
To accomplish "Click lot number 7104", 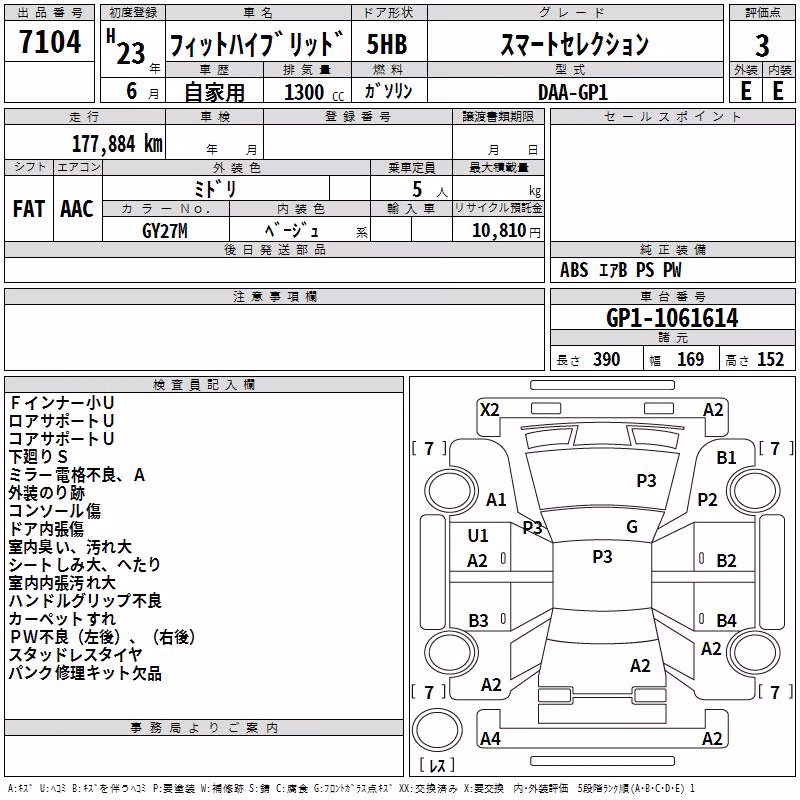I will (x=50, y=41).
